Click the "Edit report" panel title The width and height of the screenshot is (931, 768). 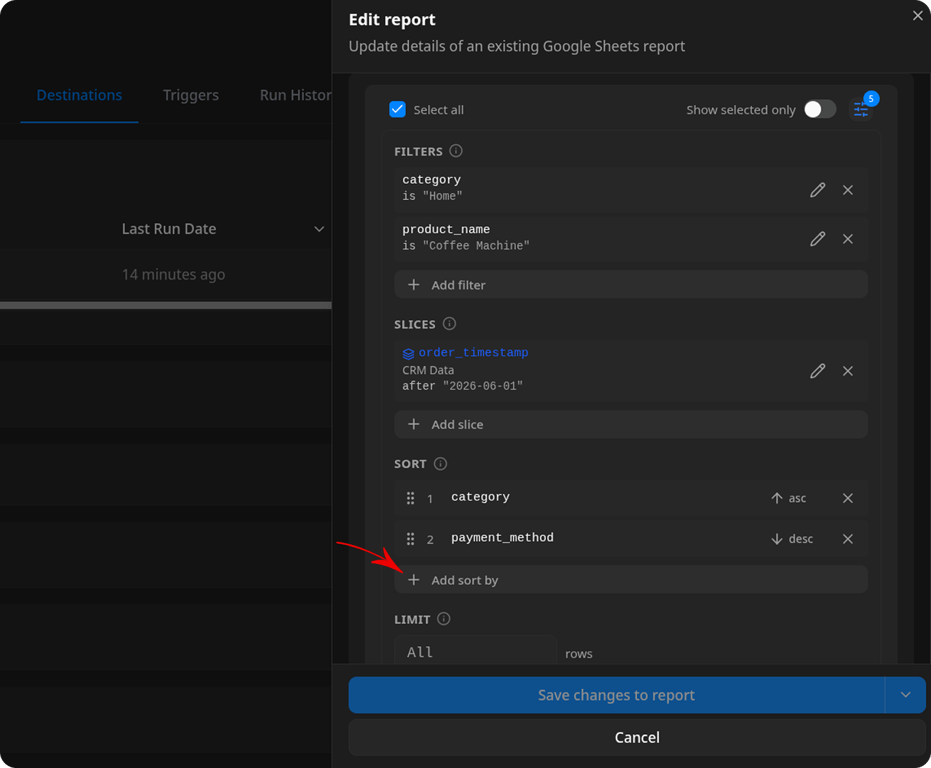392,20
